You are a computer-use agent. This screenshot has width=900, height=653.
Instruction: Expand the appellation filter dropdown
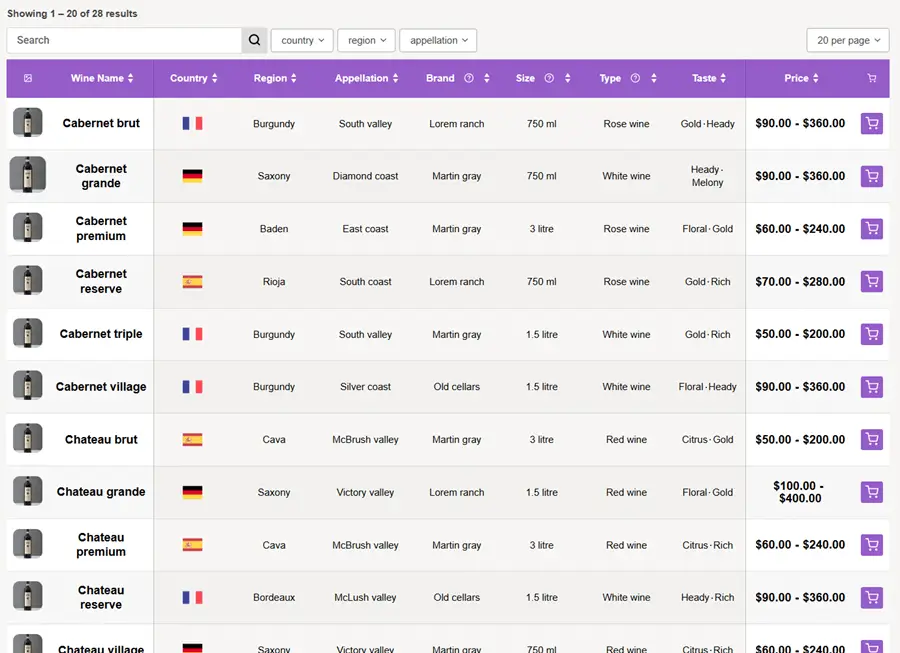click(438, 40)
